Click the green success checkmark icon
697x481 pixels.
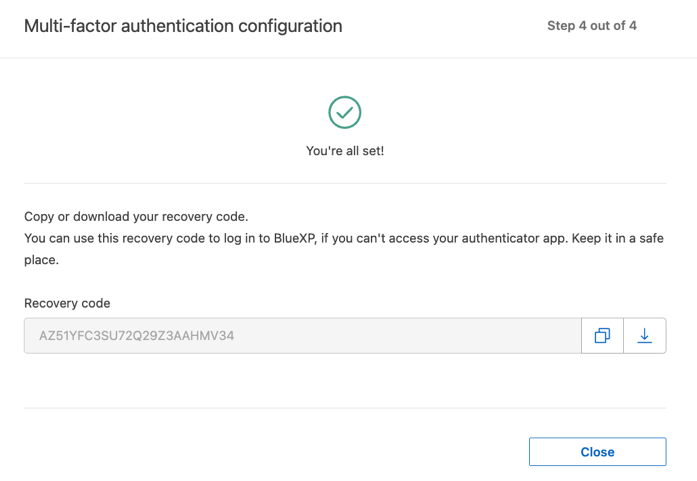tap(345, 112)
